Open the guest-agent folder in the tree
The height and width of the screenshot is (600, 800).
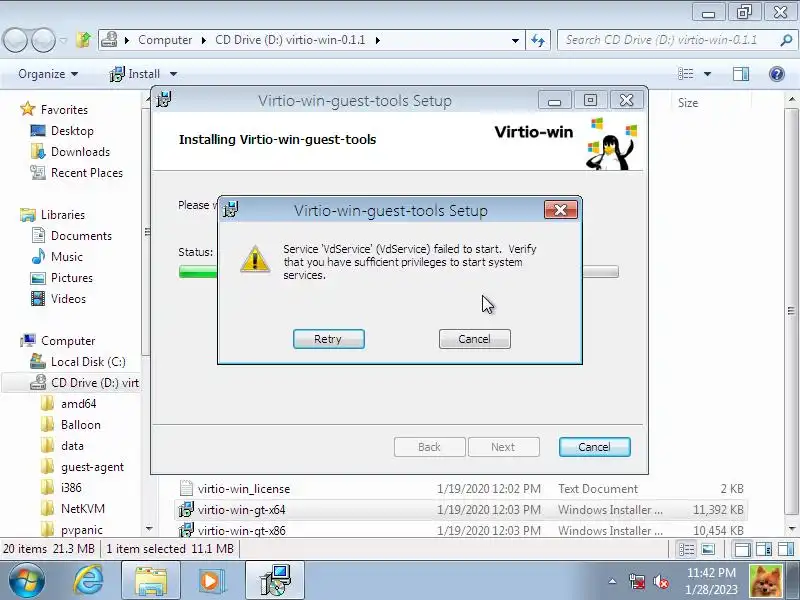click(x=82, y=467)
